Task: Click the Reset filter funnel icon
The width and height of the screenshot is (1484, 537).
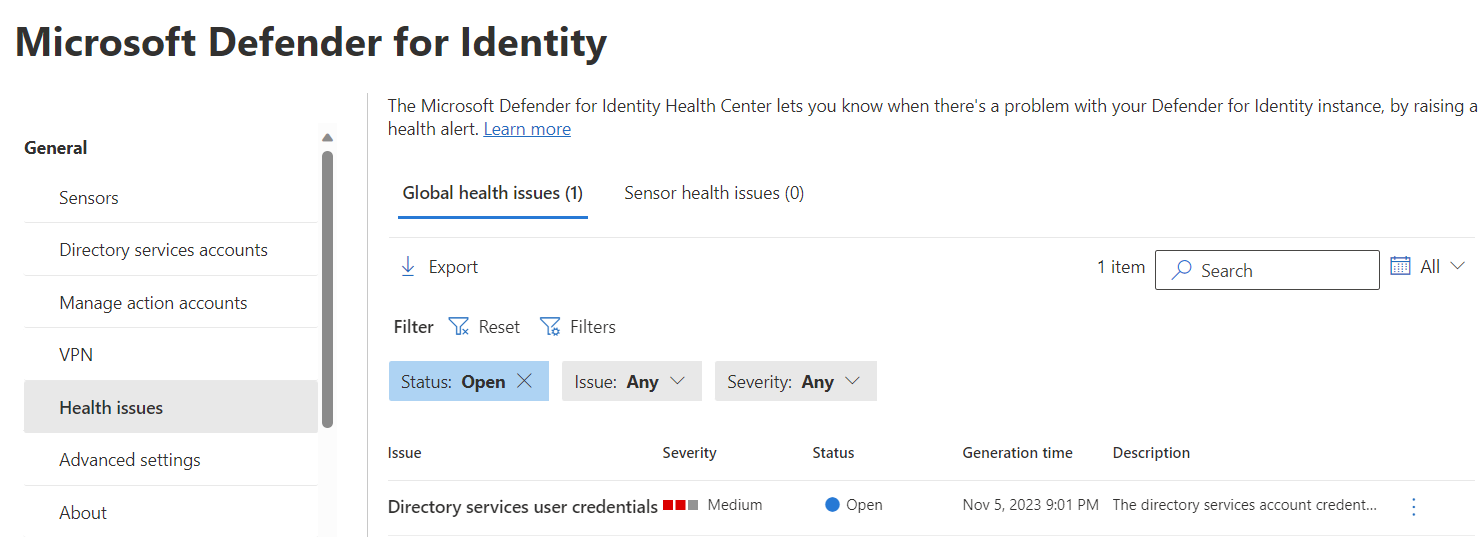Action: 459,327
